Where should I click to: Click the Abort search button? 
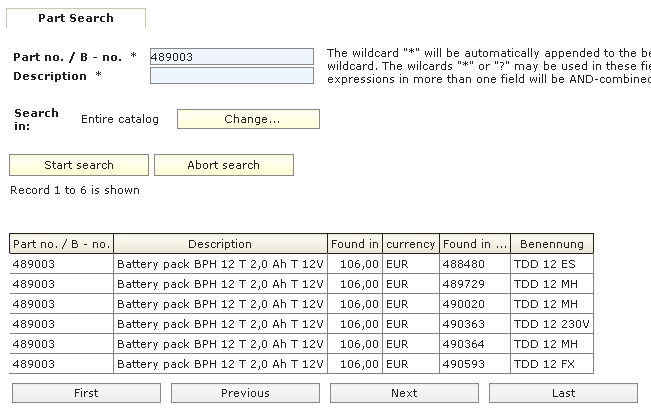click(x=223, y=165)
